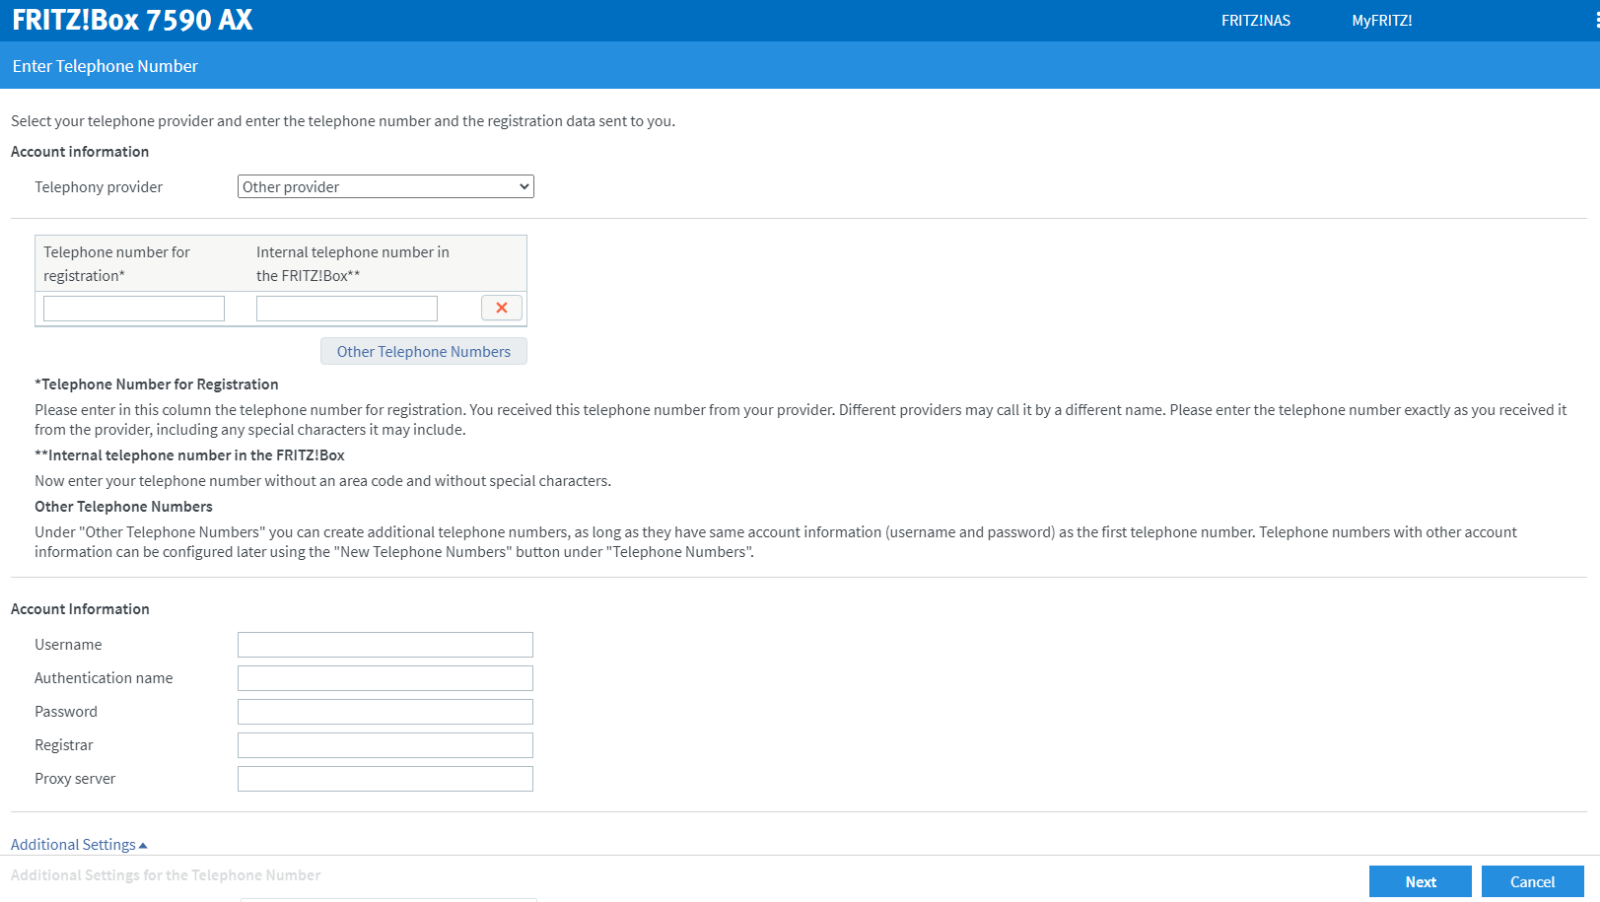Viewport: 1600px width, 902px height.
Task: Open the three-dot menu in top right corner
Action: pos(1596,20)
